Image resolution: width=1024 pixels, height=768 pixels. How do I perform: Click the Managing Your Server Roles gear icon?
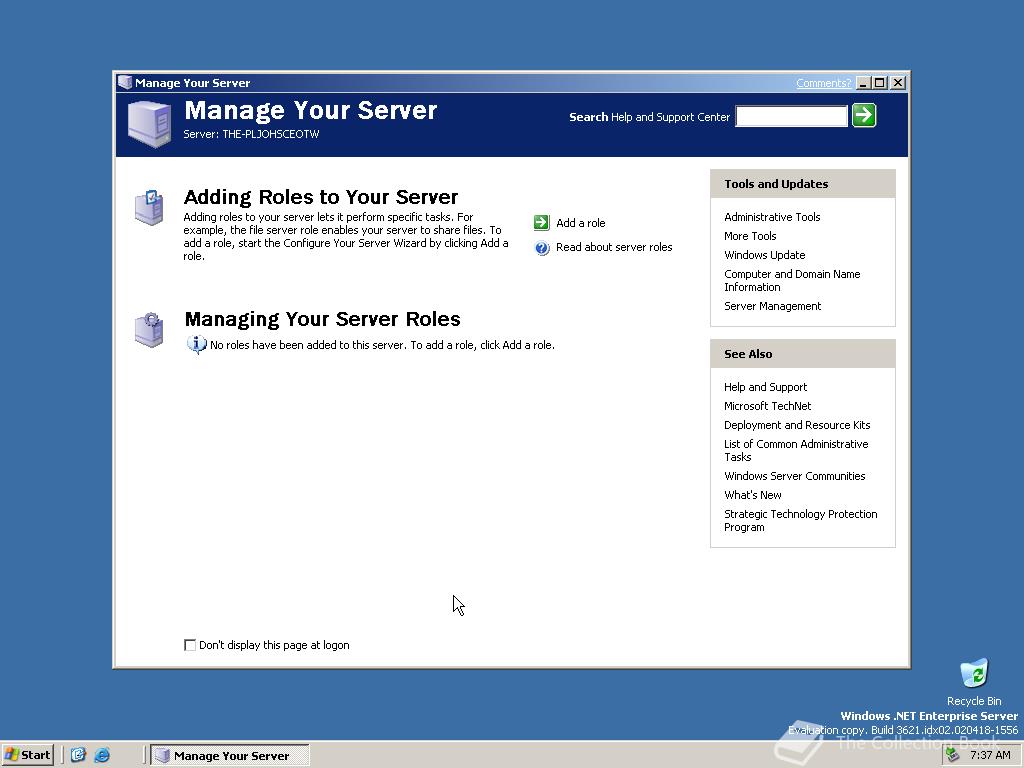[149, 330]
